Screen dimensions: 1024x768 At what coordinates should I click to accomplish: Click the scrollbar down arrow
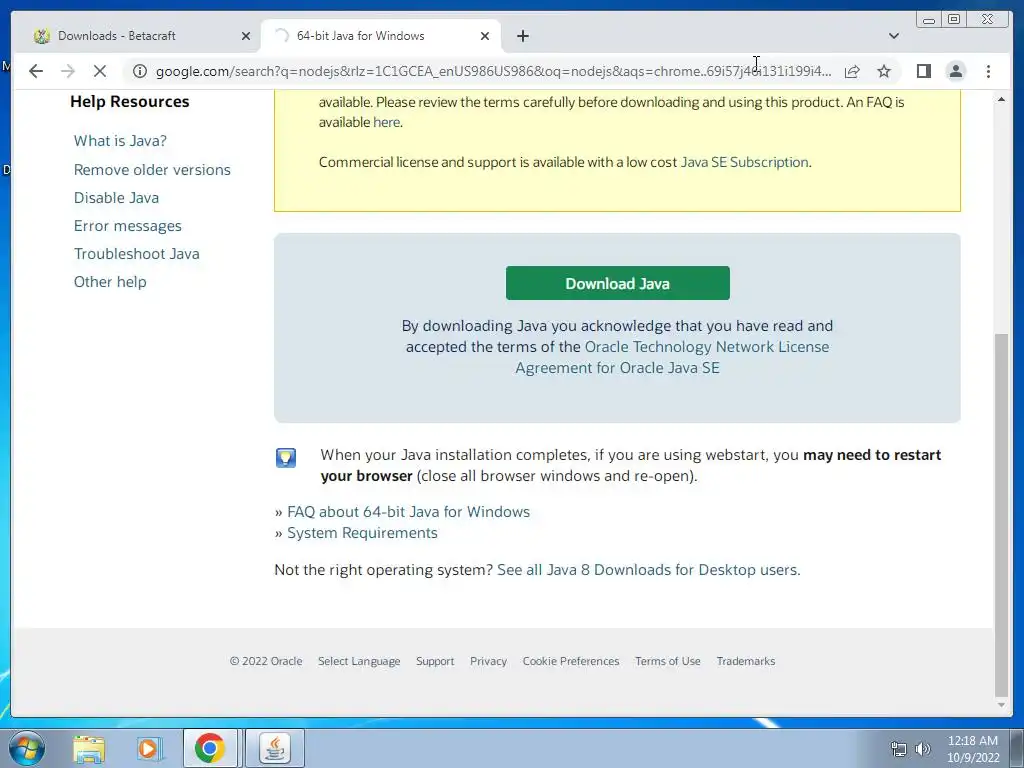coord(1001,705)
